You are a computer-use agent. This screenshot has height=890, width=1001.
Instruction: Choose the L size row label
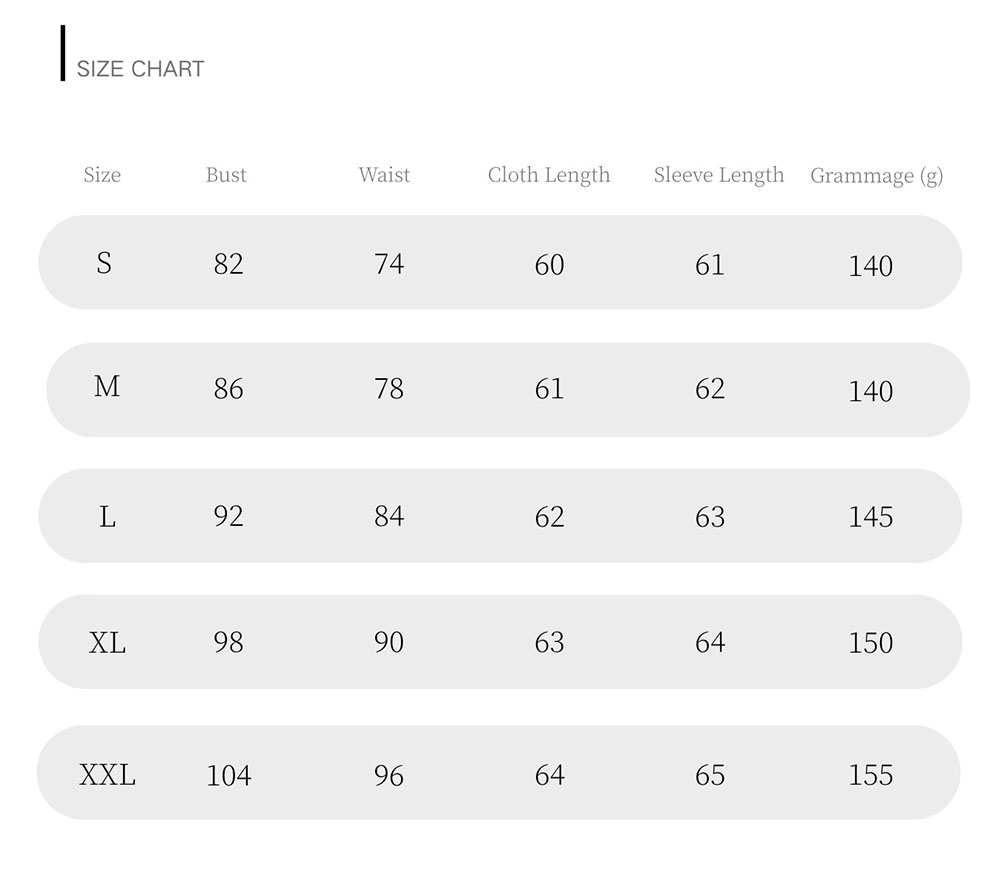click(107, 516)
